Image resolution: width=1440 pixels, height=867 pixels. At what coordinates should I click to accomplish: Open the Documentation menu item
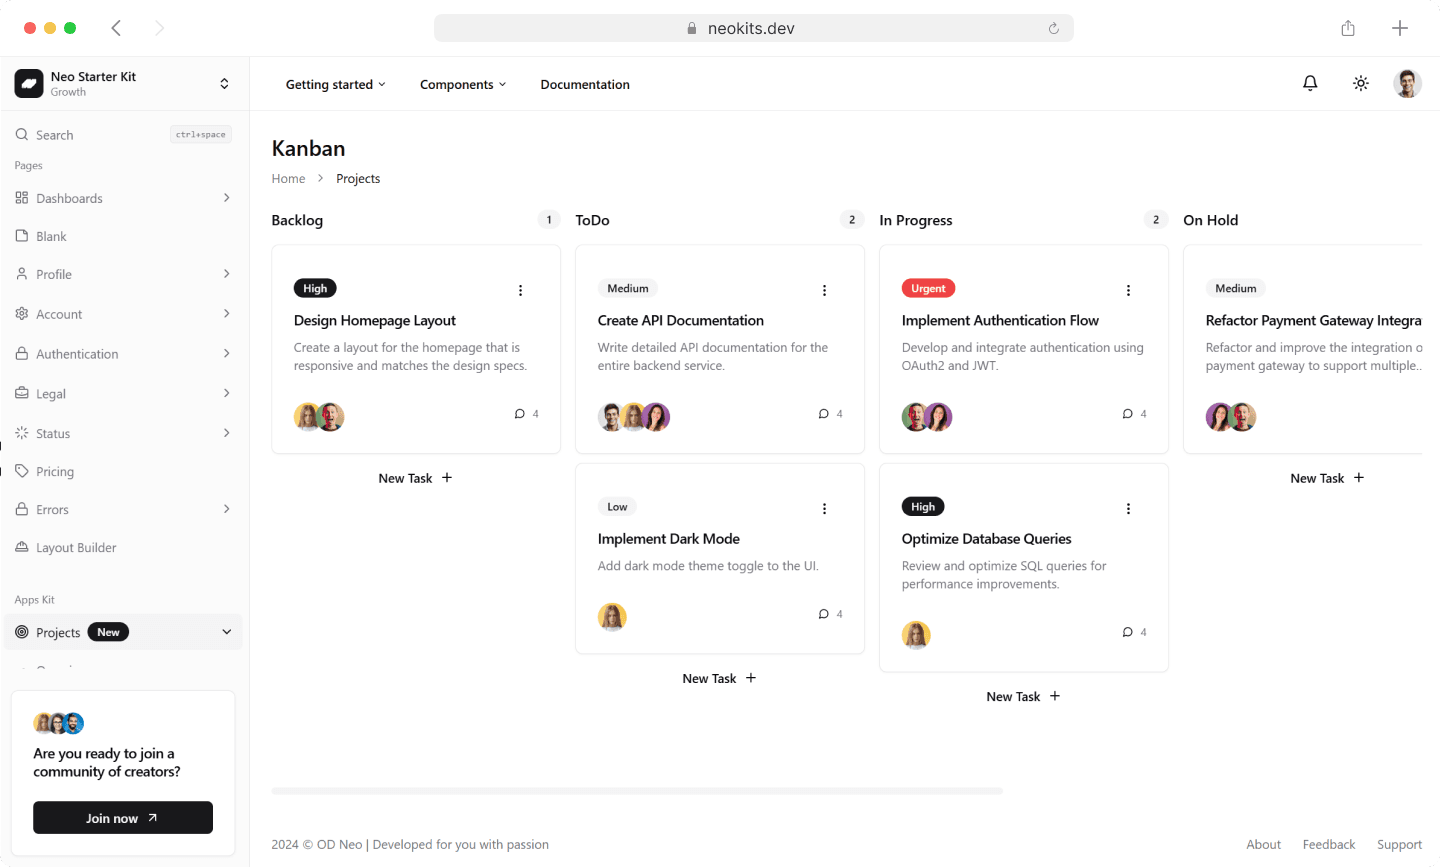585,85
